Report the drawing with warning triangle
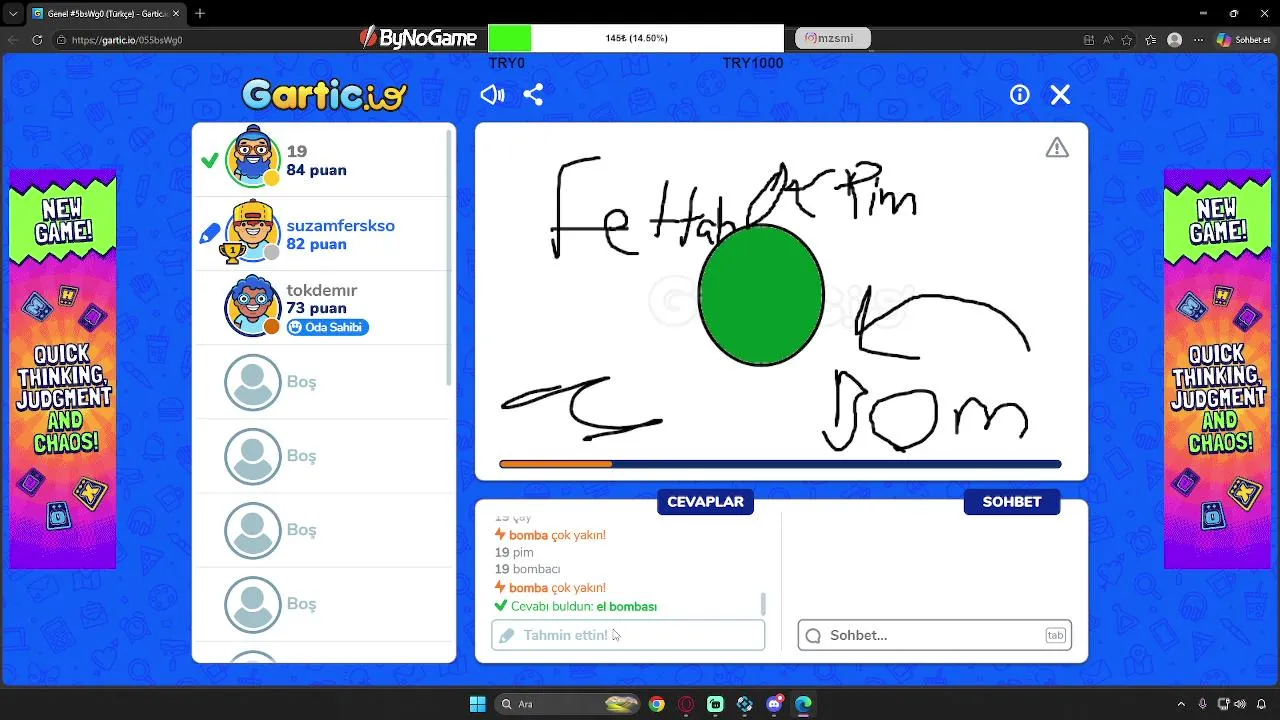The image size is (1280, 720). [x=1057, y=148]
